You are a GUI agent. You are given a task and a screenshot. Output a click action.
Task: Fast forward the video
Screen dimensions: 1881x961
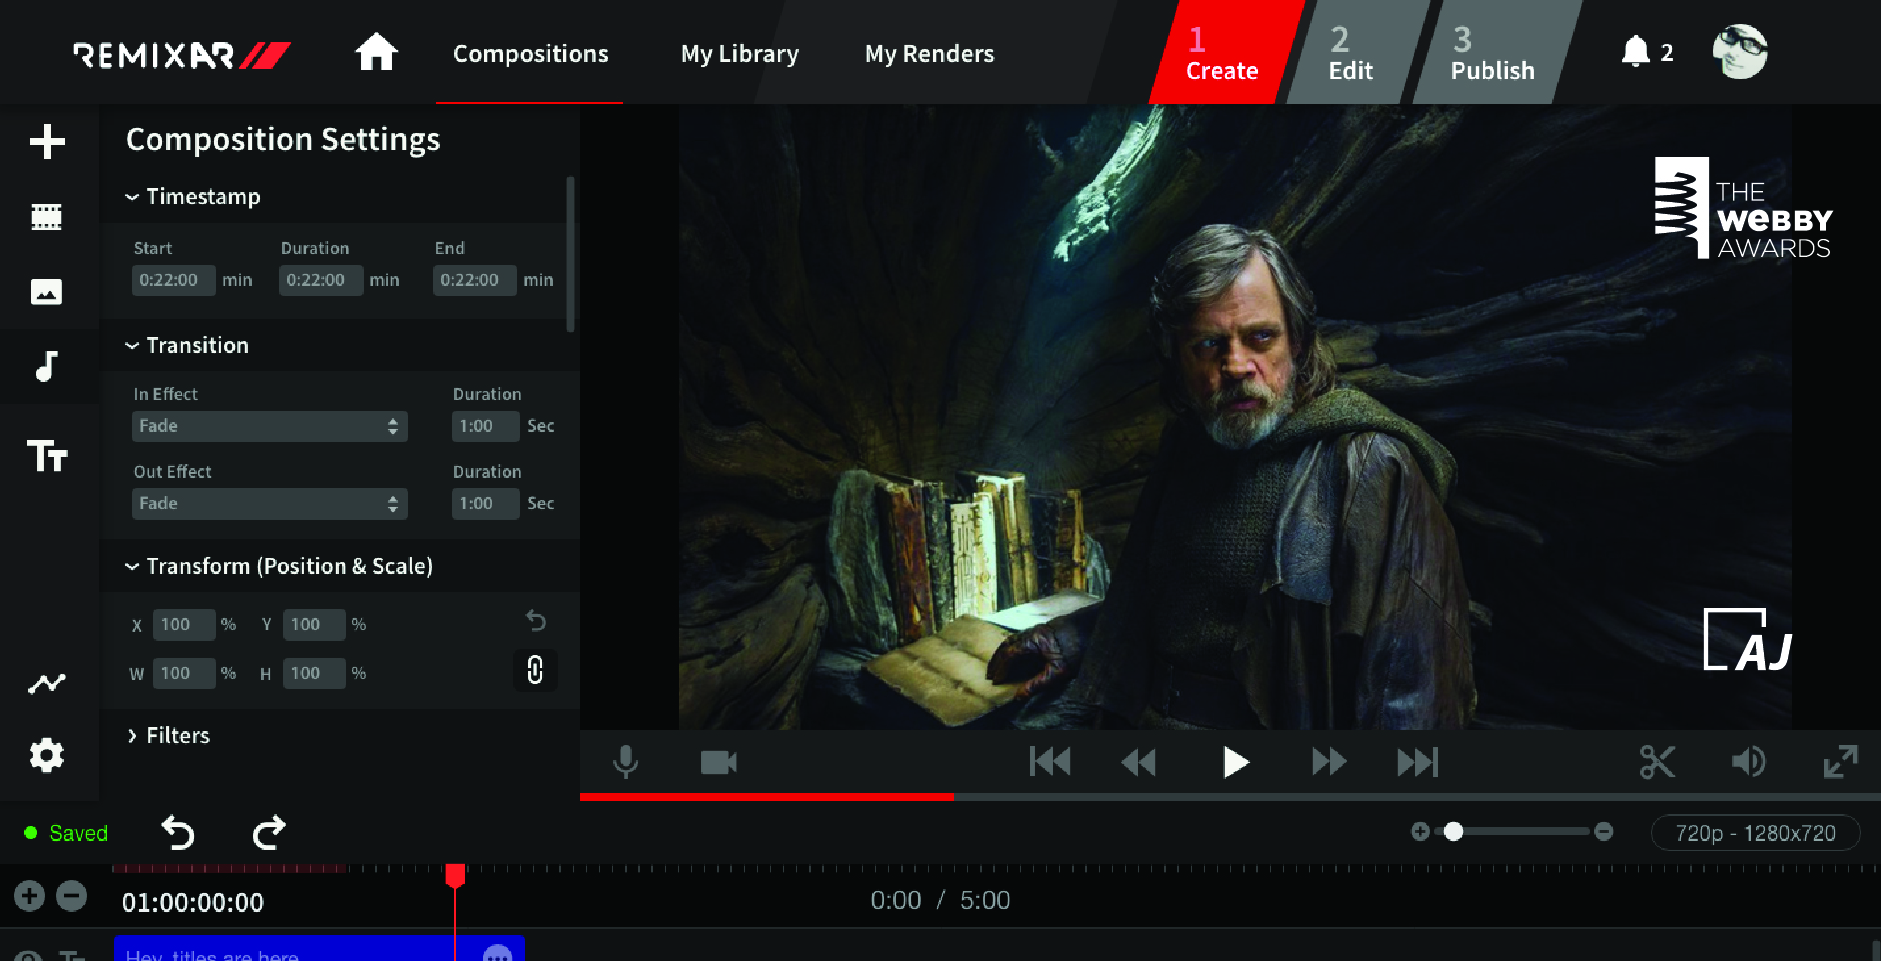1329,762
